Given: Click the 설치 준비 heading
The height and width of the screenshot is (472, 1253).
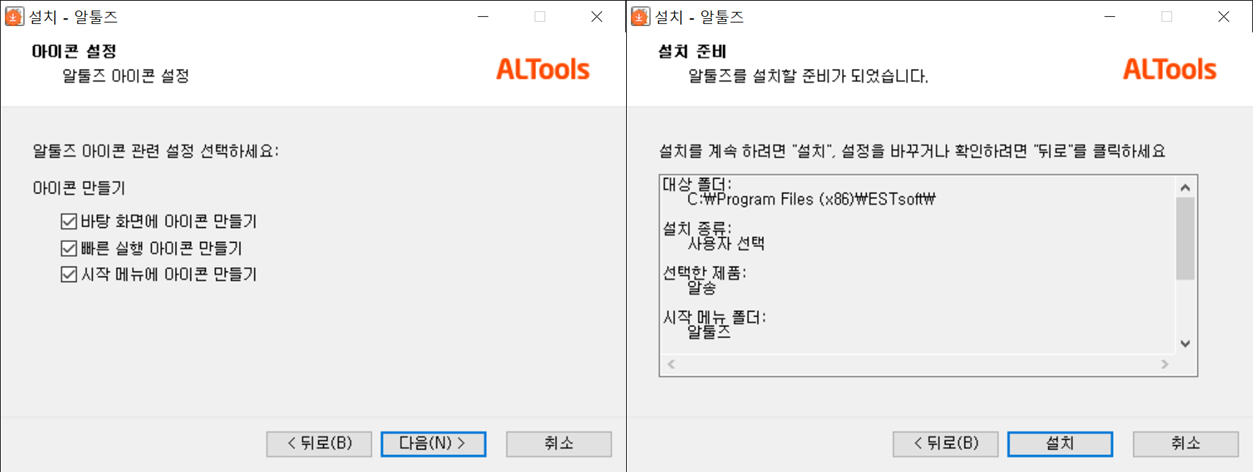Looking at the screenshot, I should (x=692, y=52).
